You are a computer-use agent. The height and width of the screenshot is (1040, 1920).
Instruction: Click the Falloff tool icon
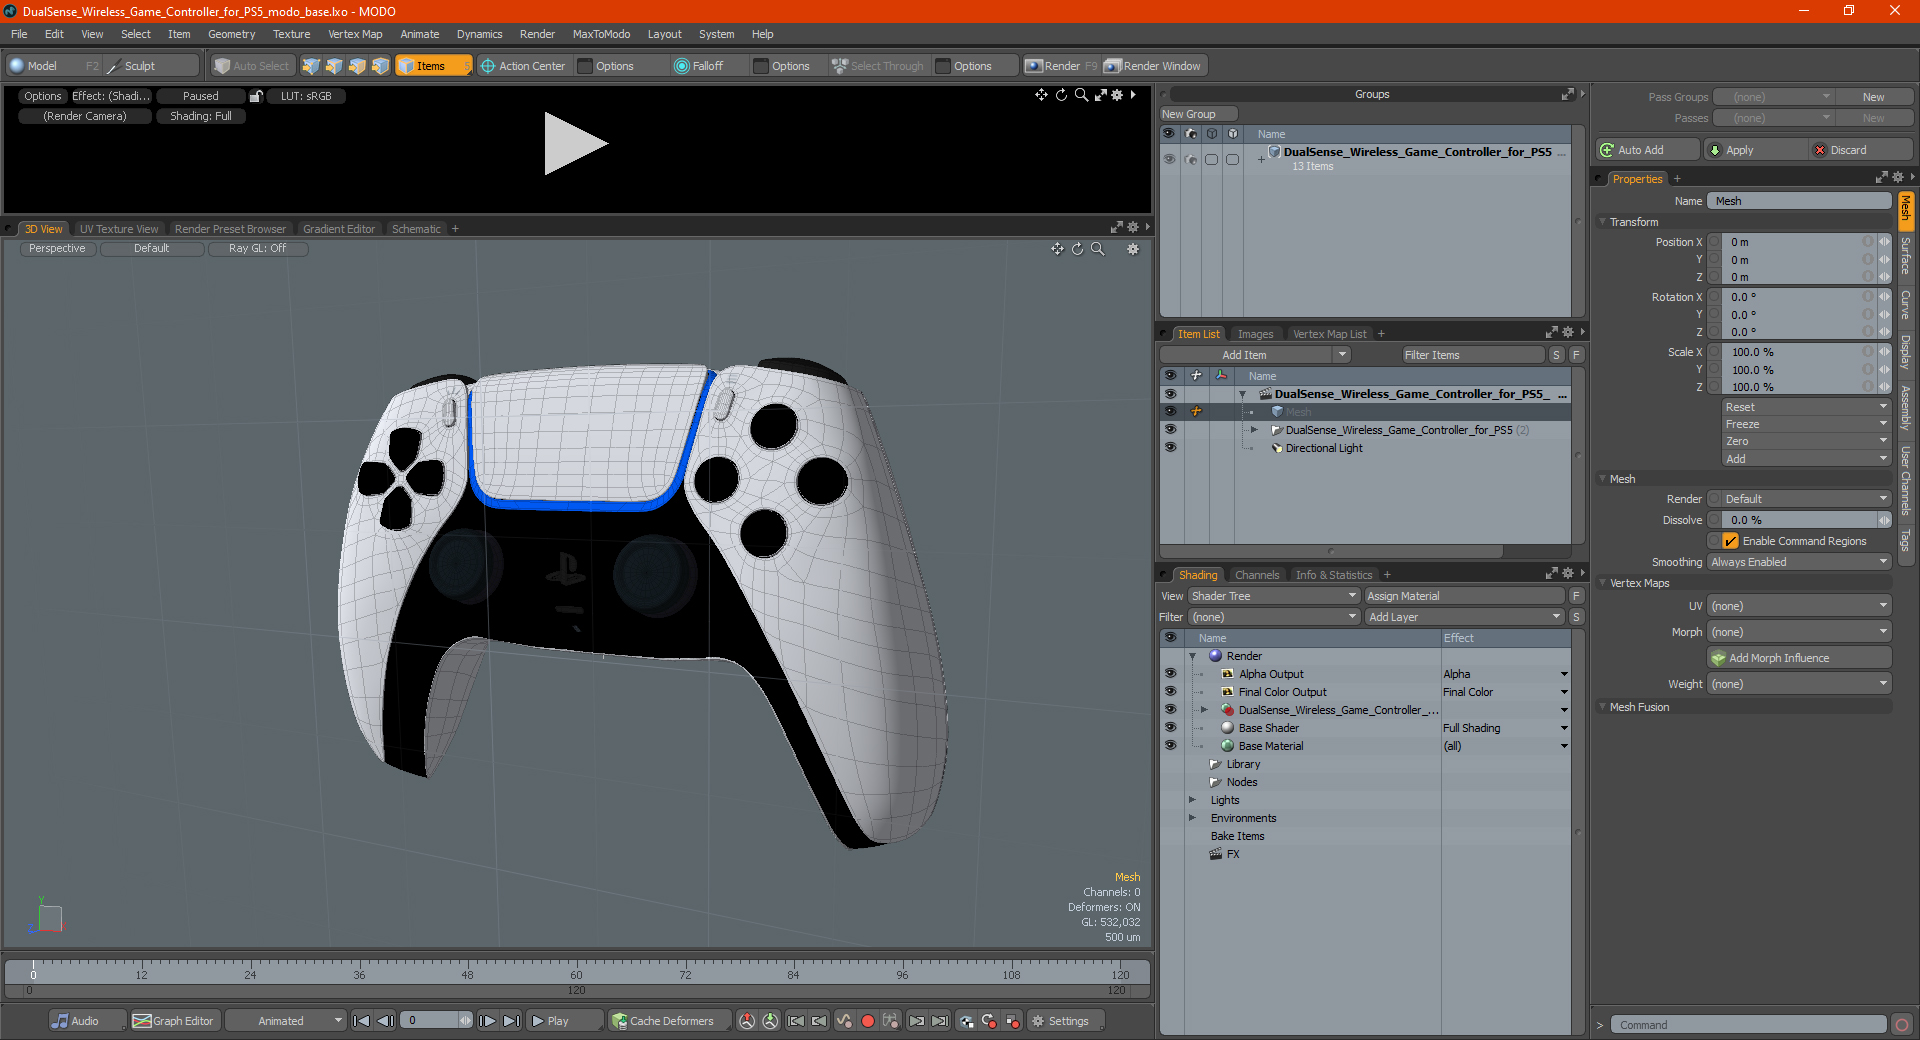click(x=682, y=66)
